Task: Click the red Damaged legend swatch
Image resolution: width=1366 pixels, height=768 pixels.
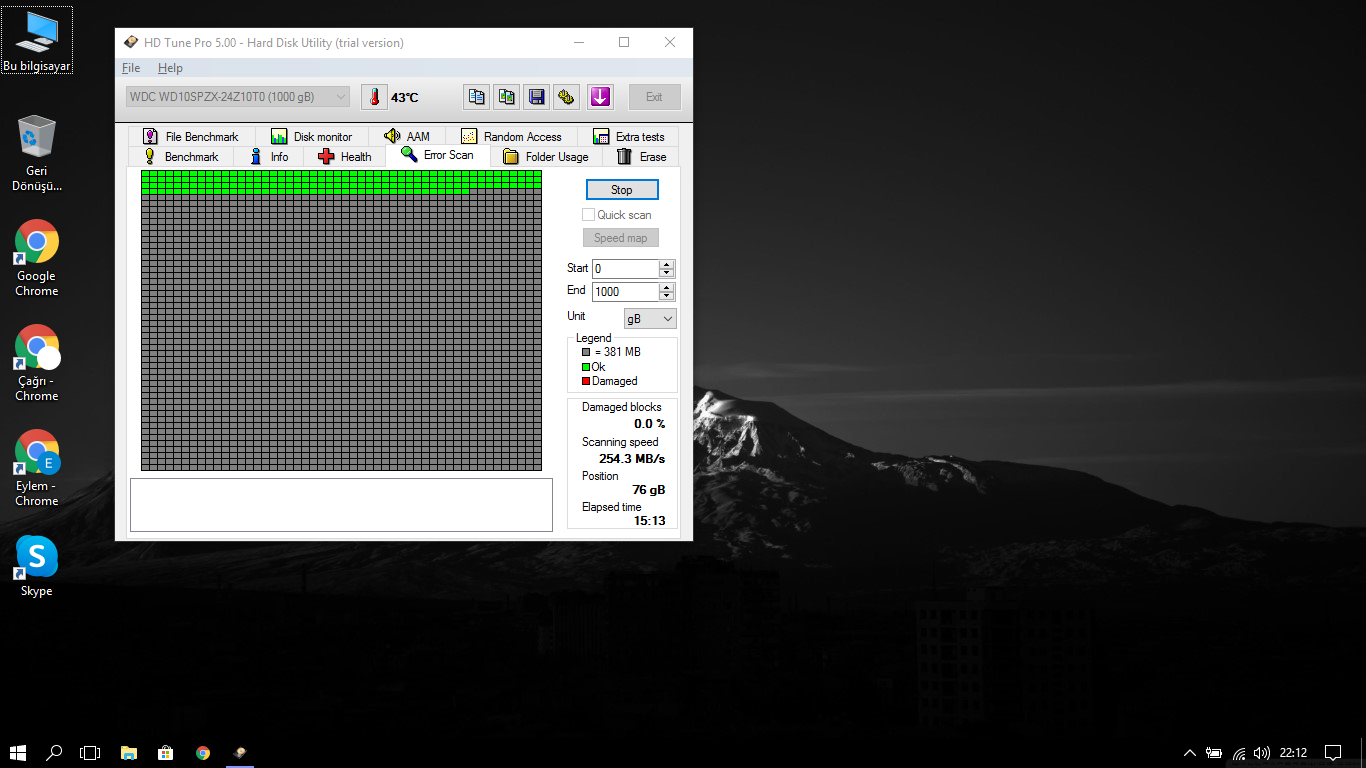Action: tap(586, 381)
